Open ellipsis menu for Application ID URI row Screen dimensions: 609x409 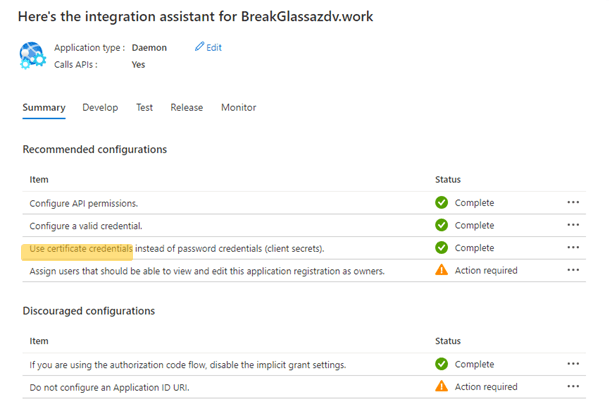(573, 387)
